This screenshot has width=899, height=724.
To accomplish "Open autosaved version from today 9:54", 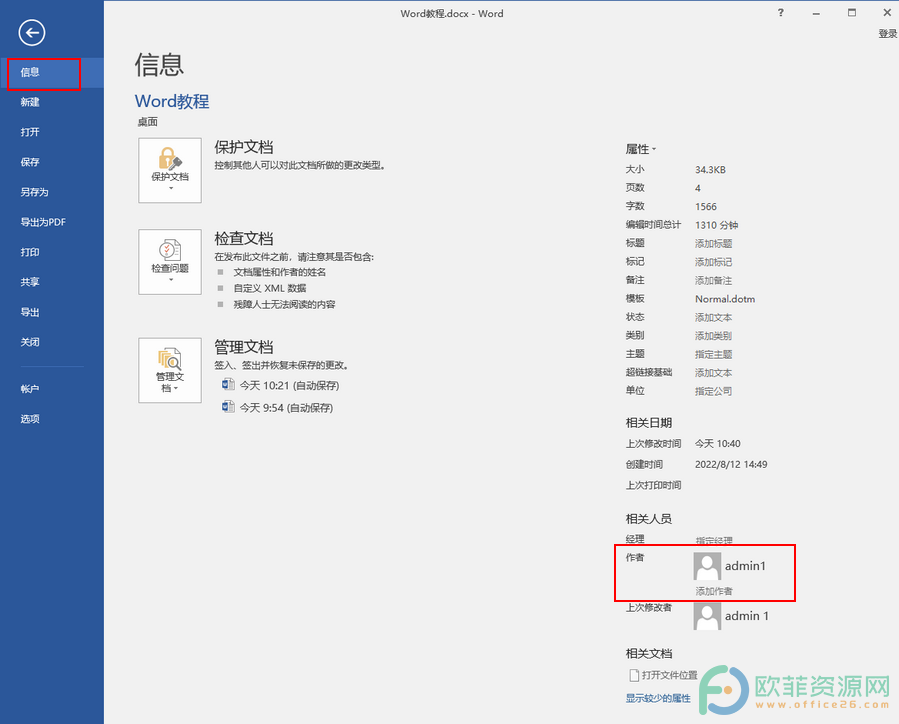I will [x=277, y=408].
